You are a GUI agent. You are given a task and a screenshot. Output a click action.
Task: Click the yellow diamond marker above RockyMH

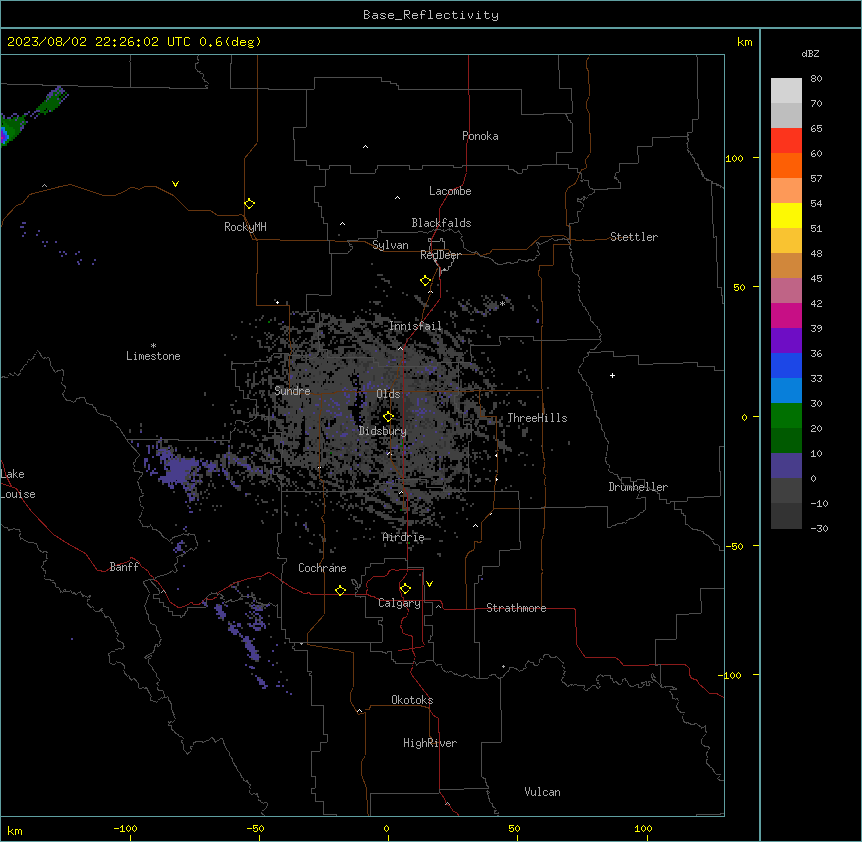pos(249,204)
